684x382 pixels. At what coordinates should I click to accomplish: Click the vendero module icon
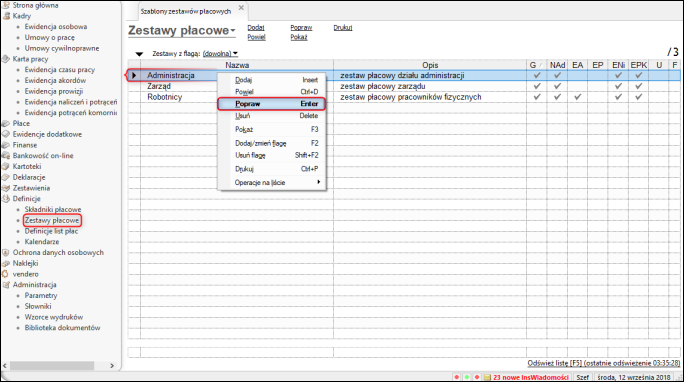tap(6, 274)
